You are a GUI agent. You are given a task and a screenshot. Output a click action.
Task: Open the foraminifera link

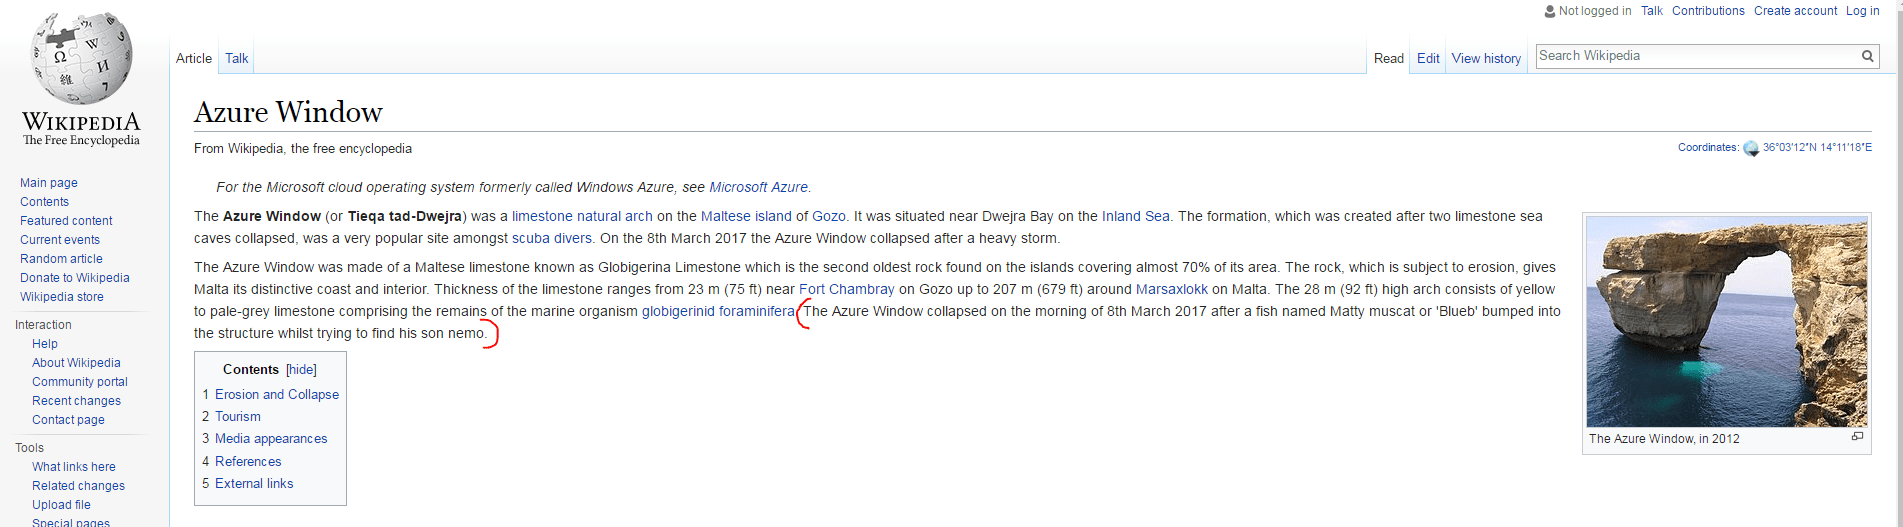click(x=757, y=311)
